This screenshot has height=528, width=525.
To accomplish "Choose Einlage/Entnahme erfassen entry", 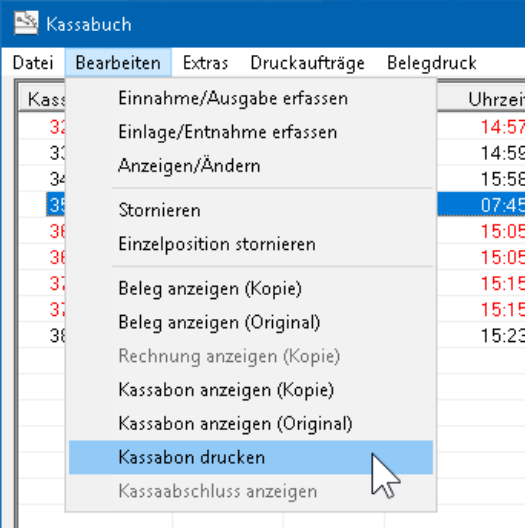I will [x=251, y=132].
